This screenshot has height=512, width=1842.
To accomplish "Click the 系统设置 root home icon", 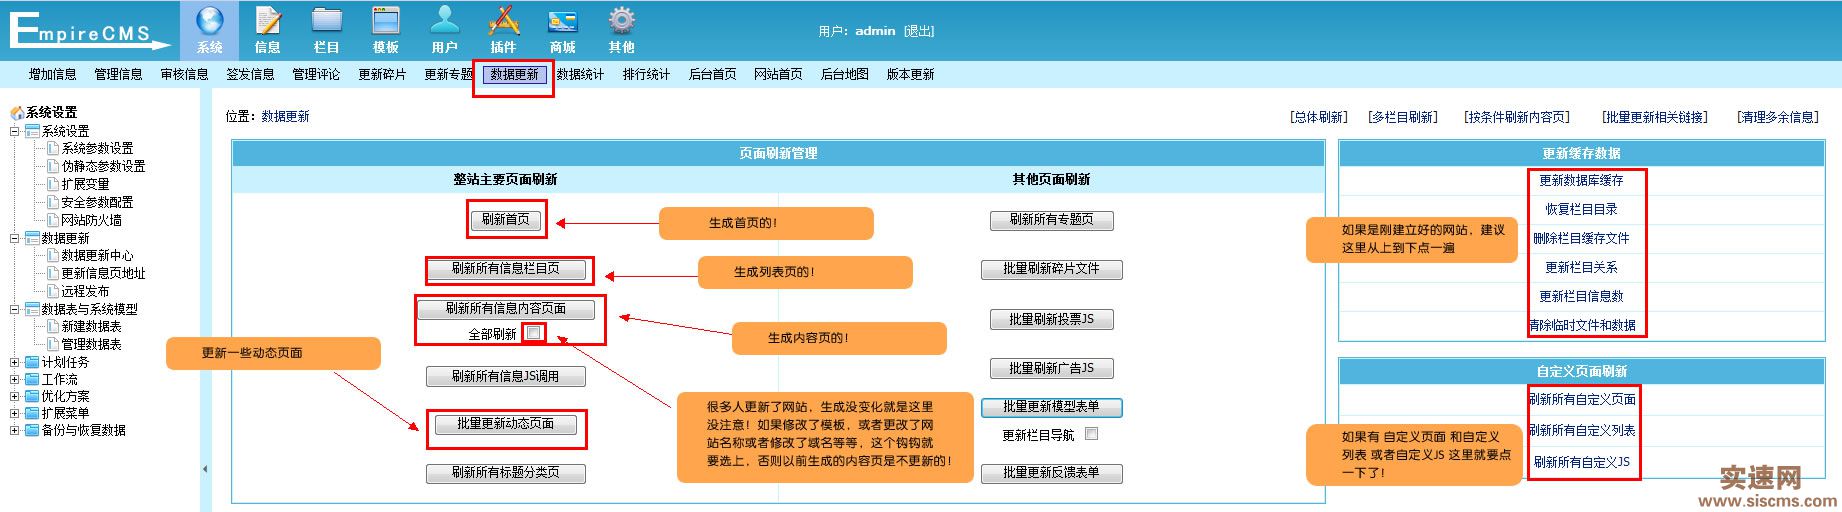I will 17,113.
